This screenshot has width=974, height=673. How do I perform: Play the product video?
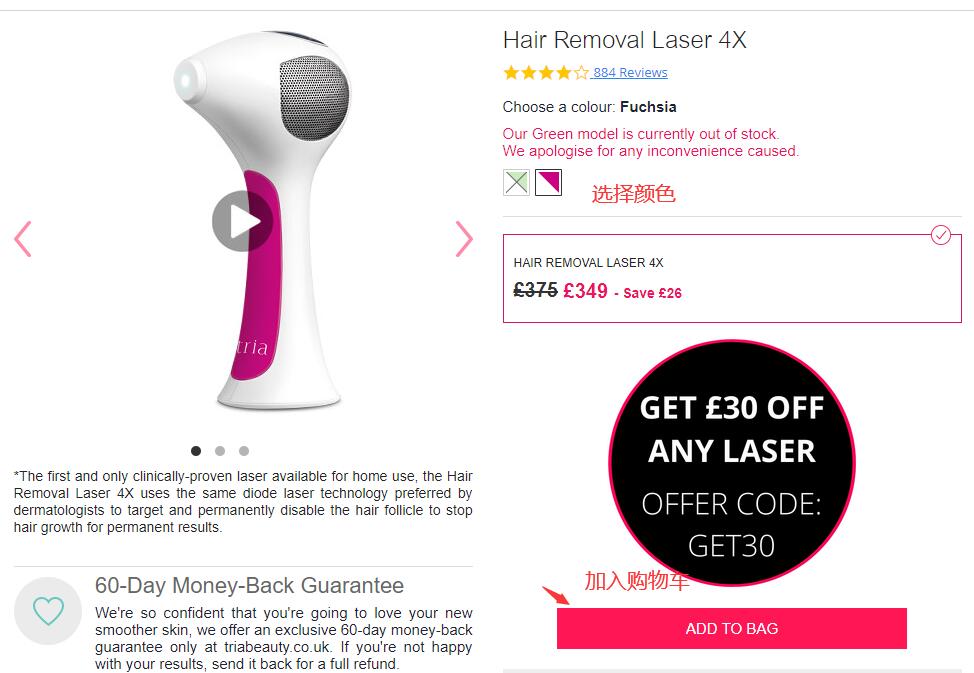[x=242, y=221]
